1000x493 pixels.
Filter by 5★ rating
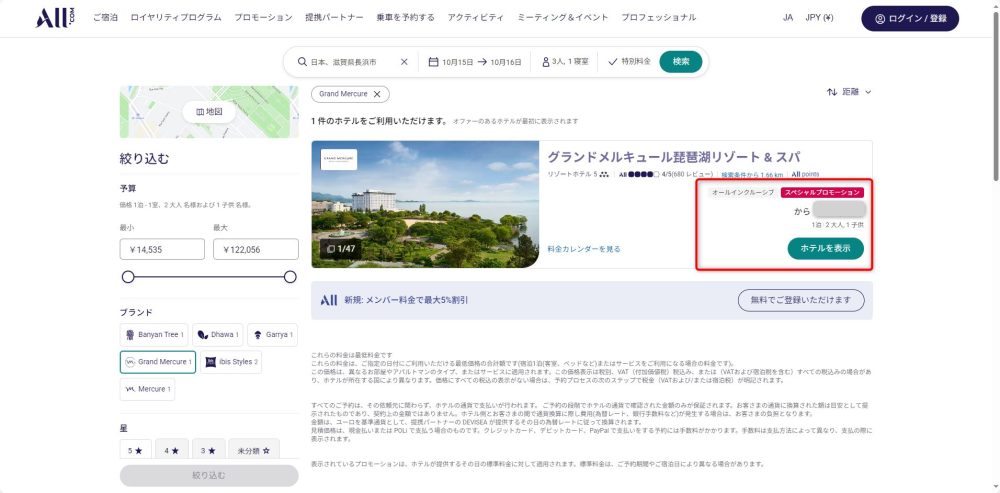pos(135,450)
